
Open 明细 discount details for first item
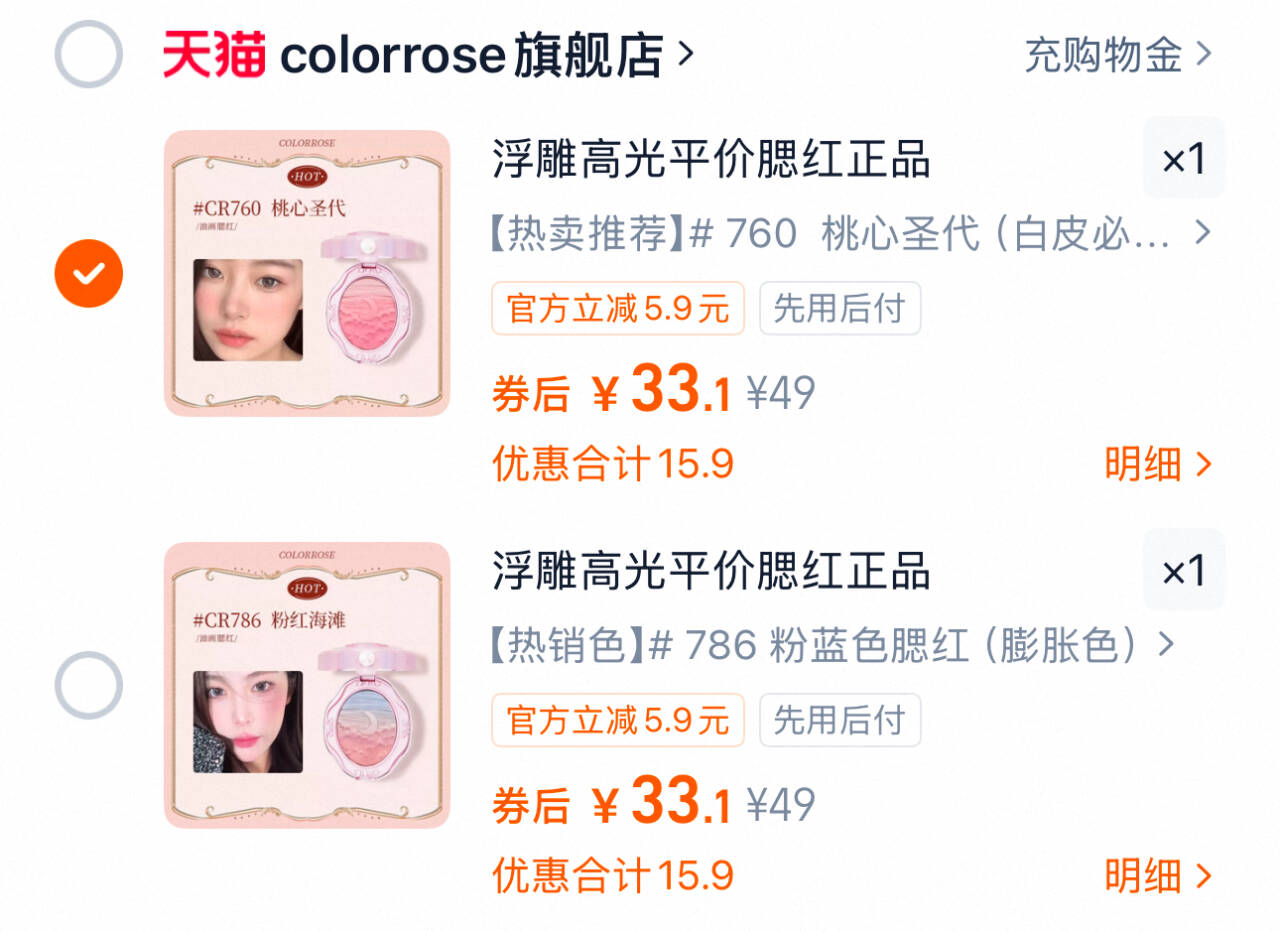[x=1158, y=463]
